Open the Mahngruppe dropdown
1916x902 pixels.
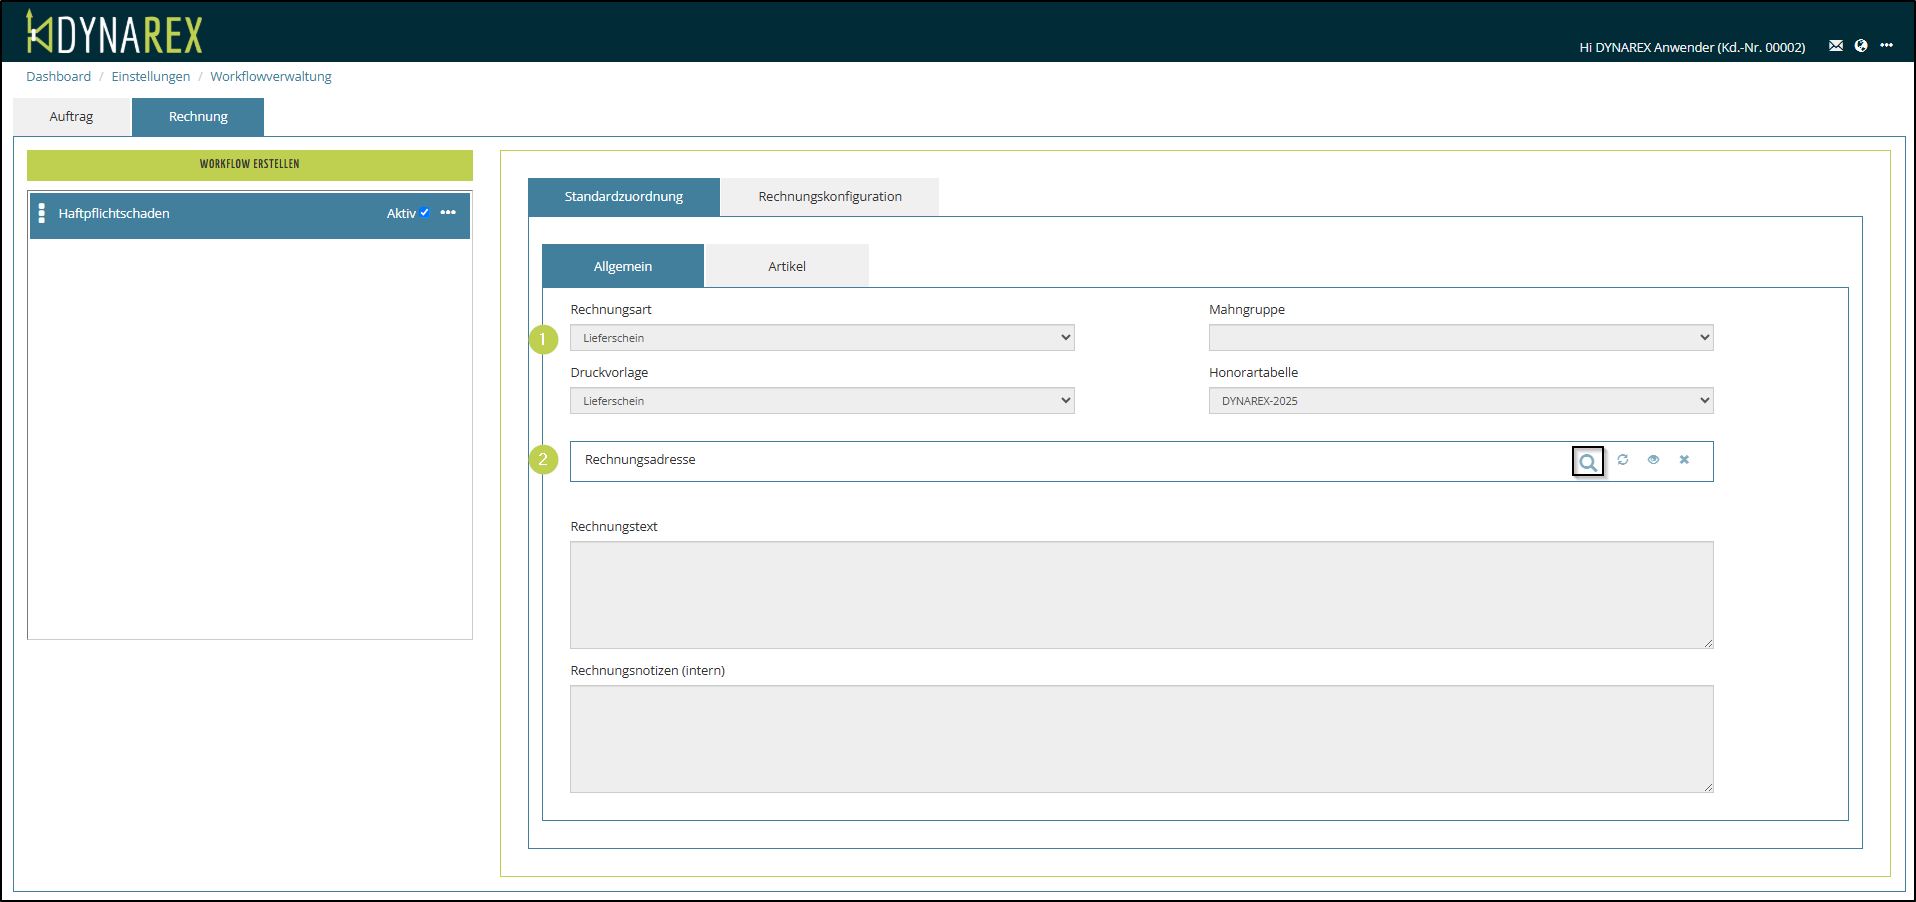[x=1460, y=338]
